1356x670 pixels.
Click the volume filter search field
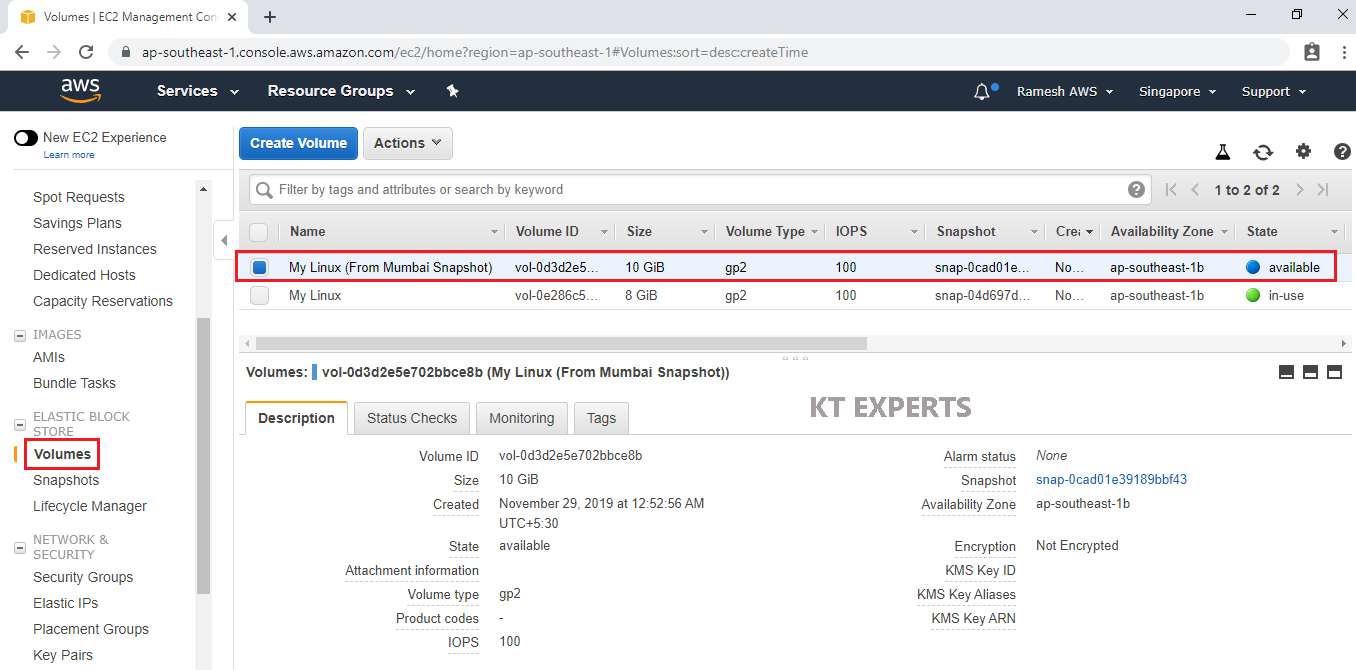698,189
